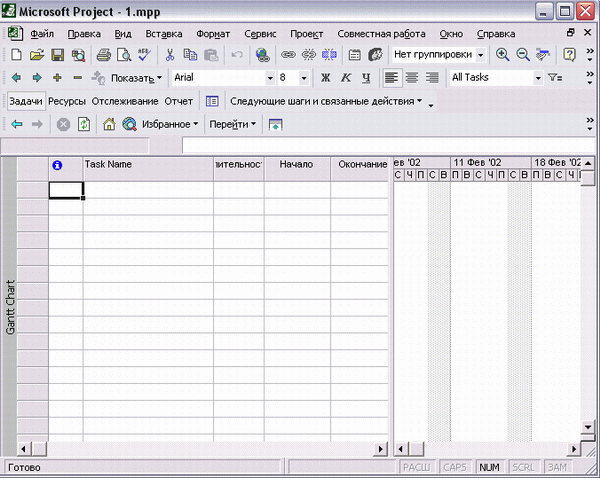This screenshot has width=600, height=478.
Task: Click the table horizontal scrollbar right arrow
Action: (380, 449)
